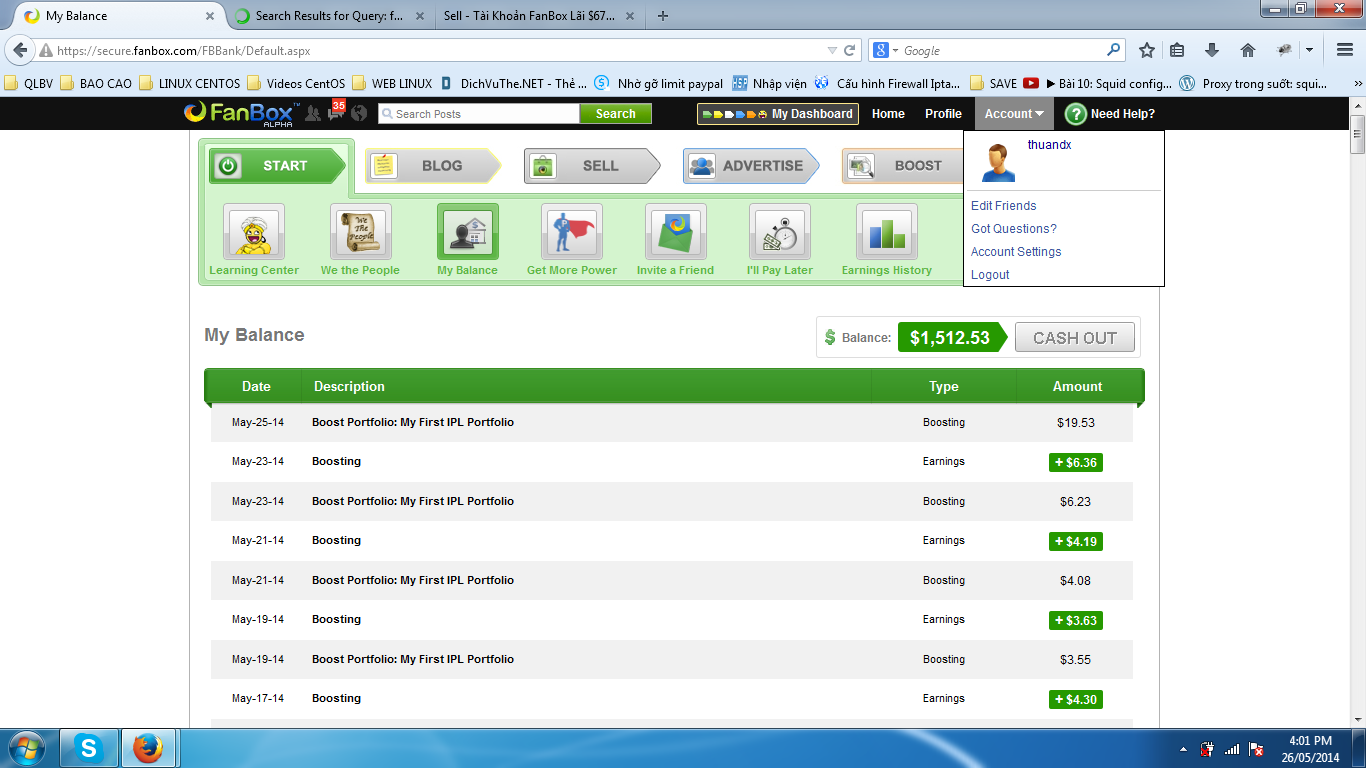The image size is (1366, 768).
Task: Bookmark this page with the star icon
Action: (1147, 50)
